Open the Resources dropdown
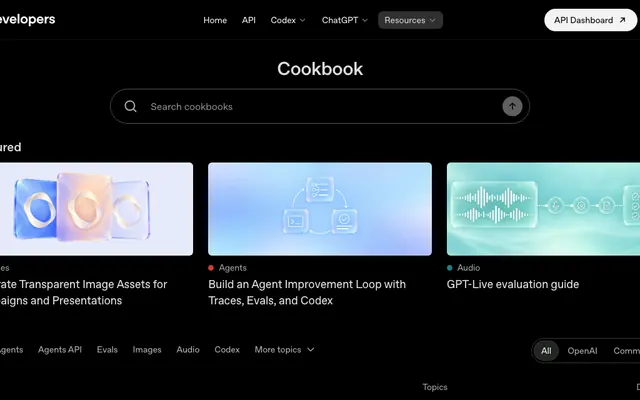 coord(410,20)
